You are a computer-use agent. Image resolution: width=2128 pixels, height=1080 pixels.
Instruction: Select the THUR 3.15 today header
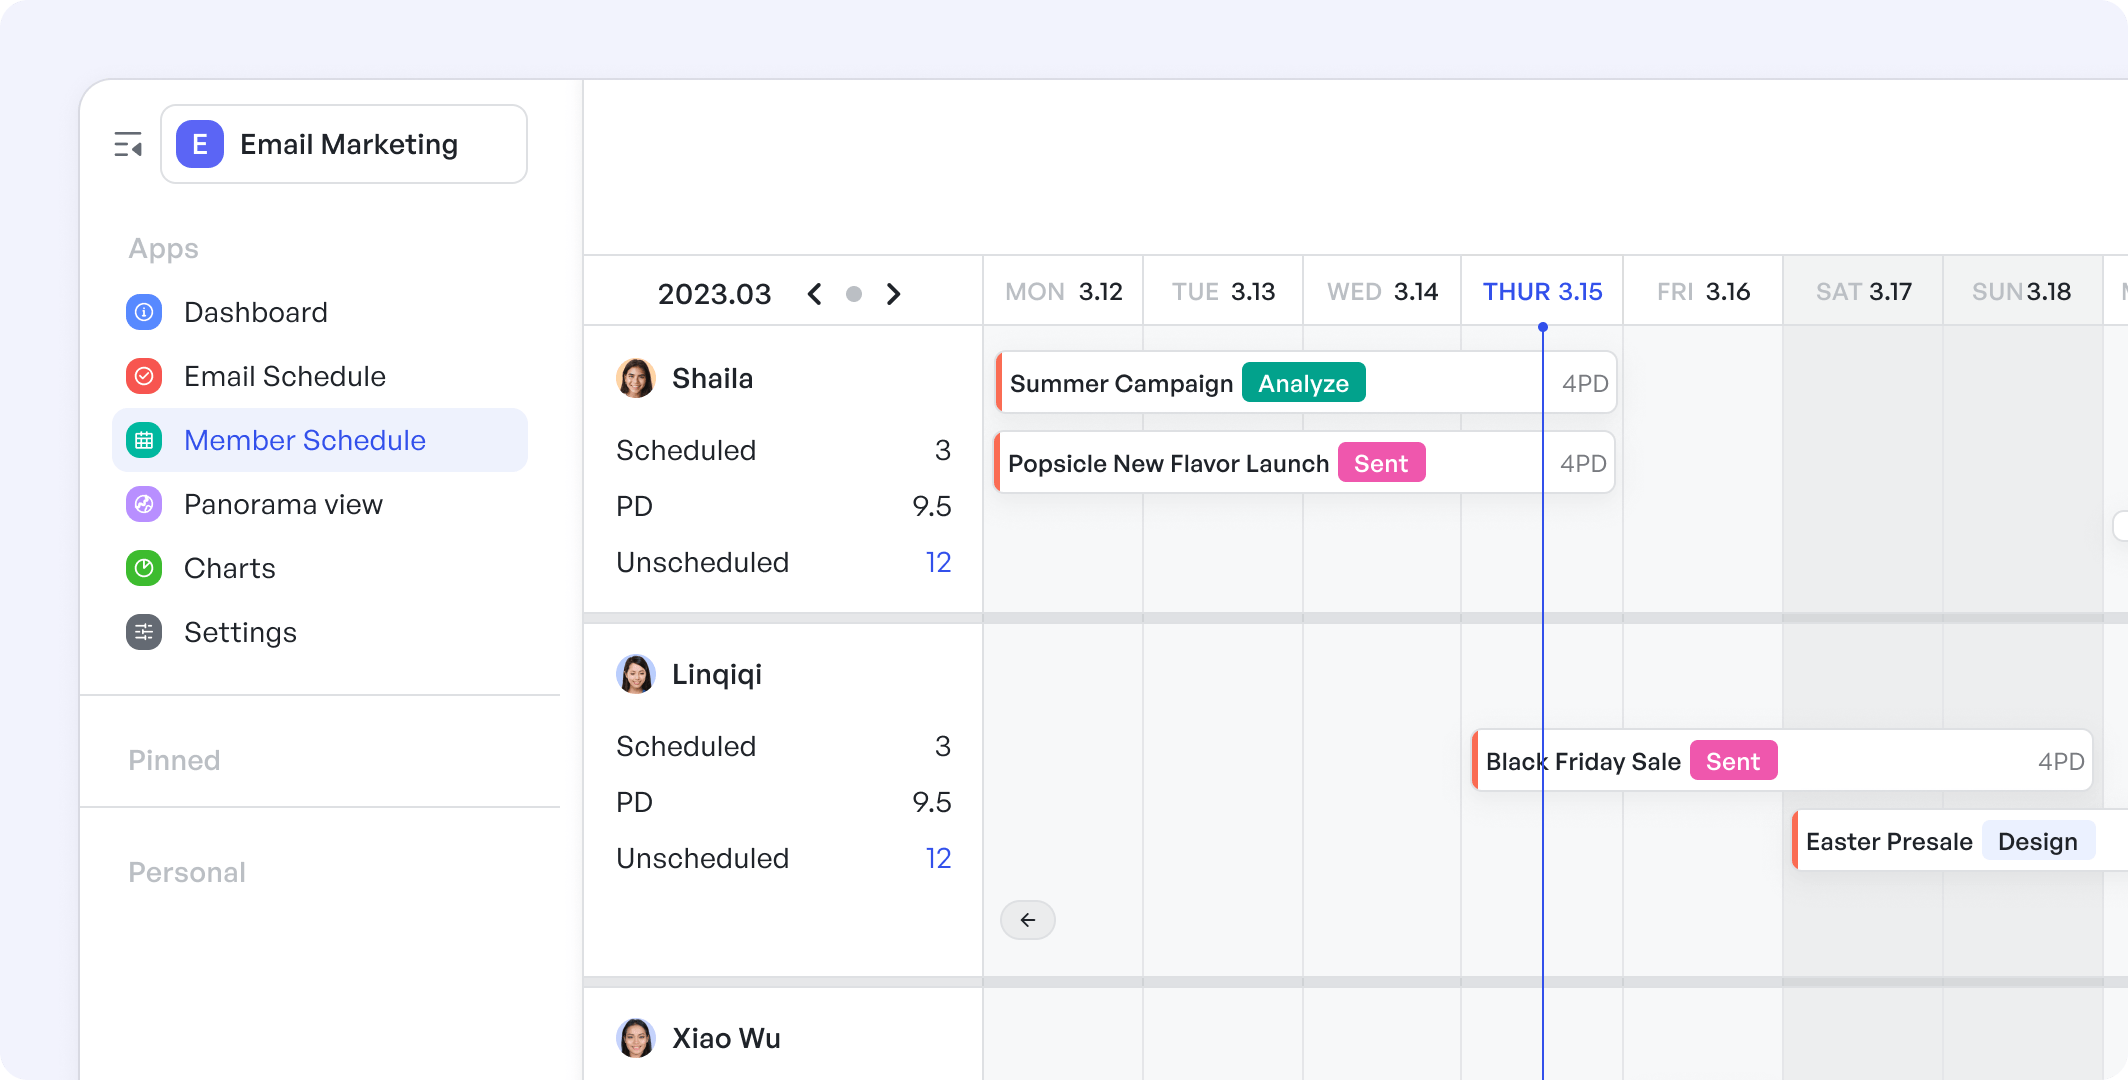coord(1542,291)
